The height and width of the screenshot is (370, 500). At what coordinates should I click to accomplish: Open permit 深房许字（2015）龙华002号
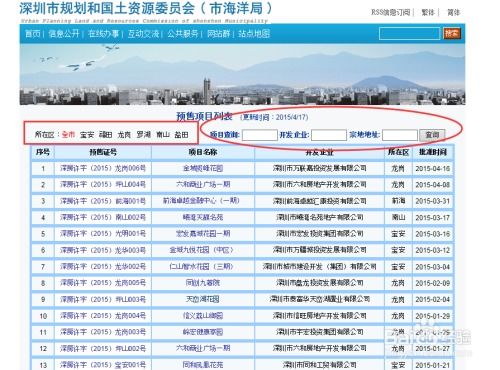(103, 267)
